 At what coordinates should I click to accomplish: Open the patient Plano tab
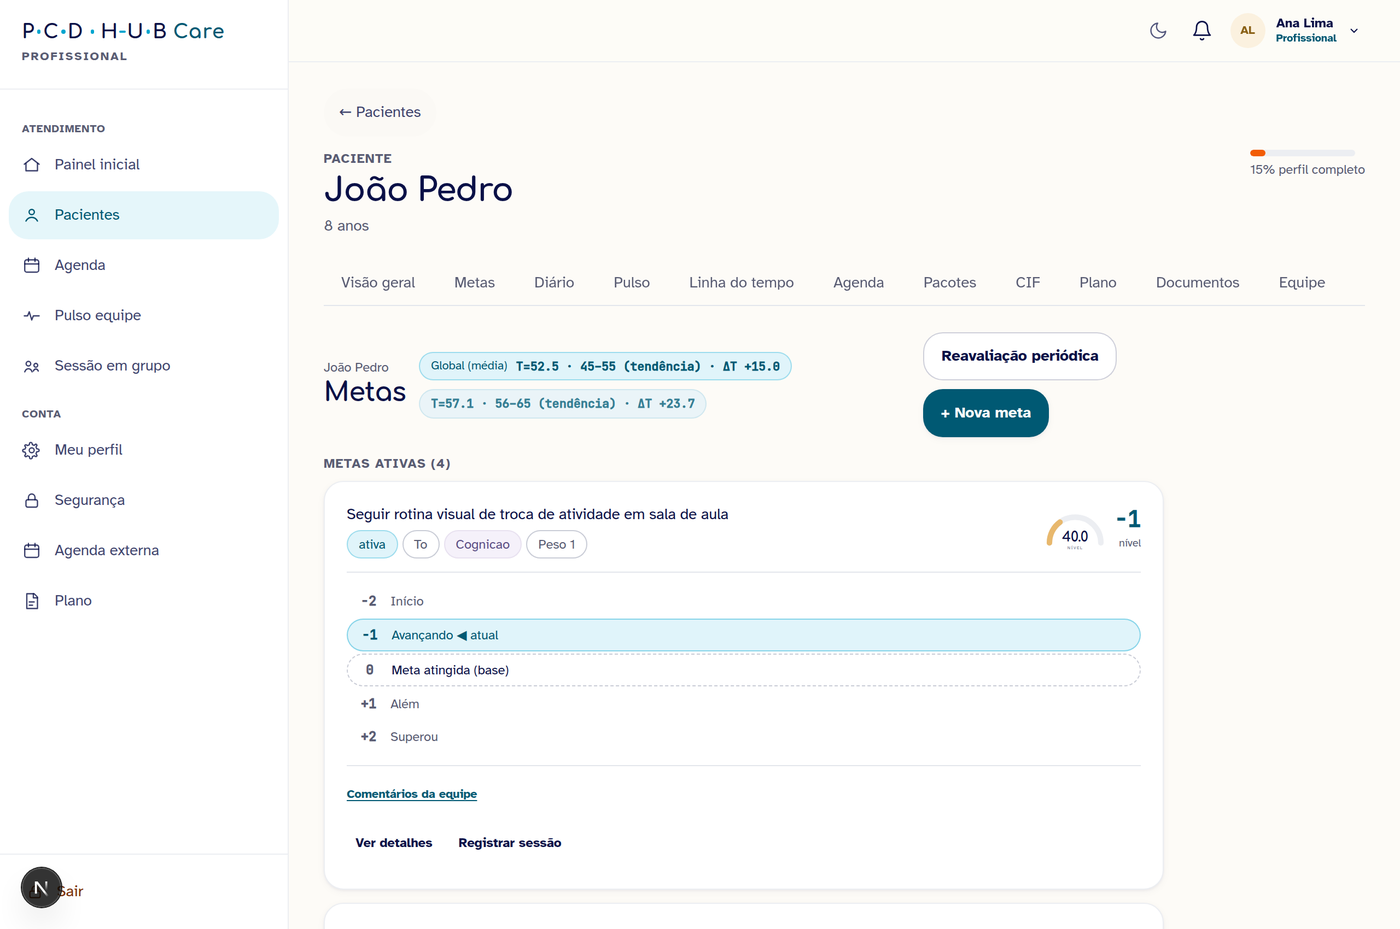[x=1098, y=283]
